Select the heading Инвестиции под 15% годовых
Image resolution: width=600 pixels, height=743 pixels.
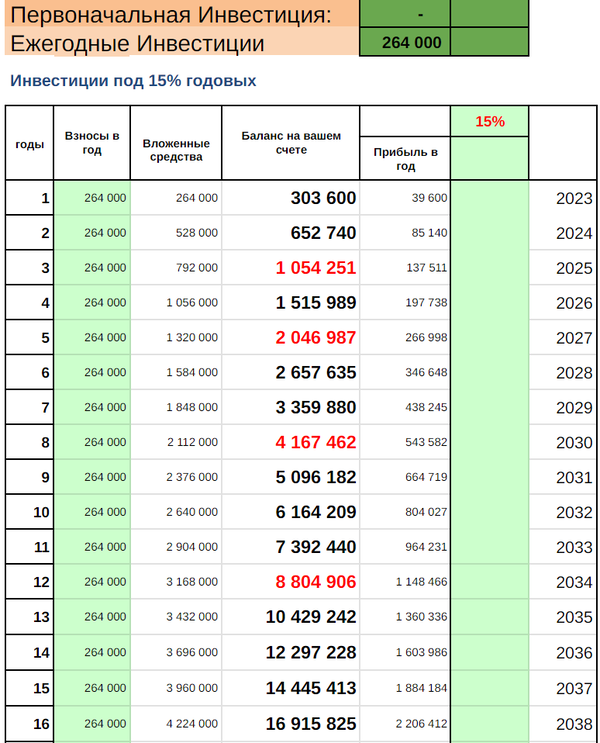(132, 81)
